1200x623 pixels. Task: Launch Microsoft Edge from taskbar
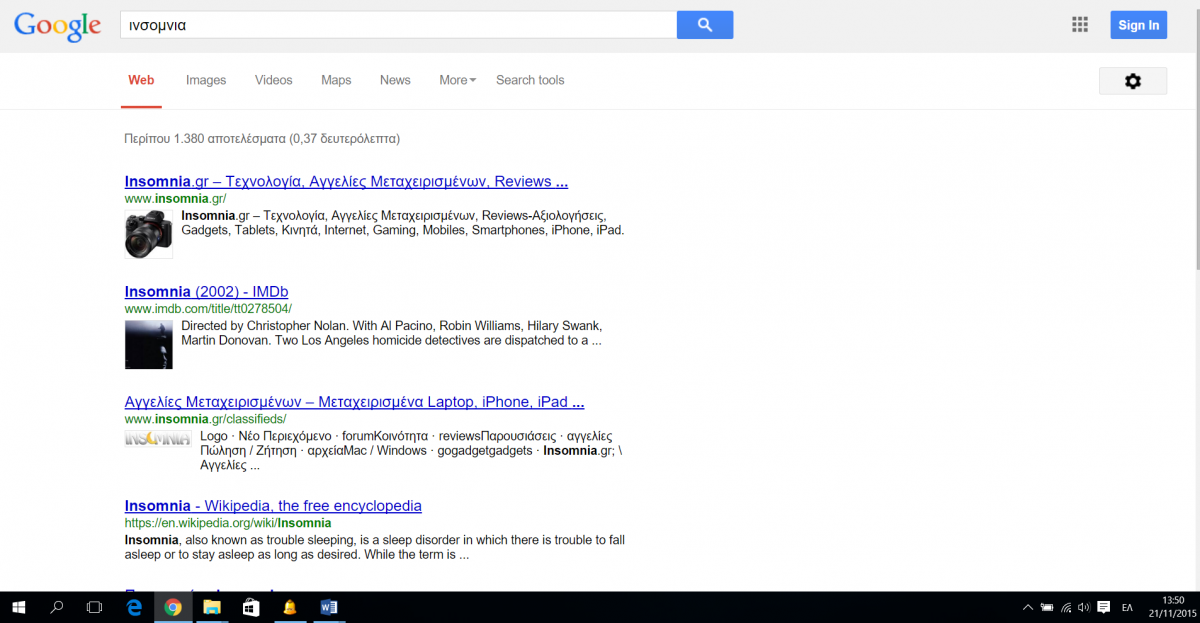tap(135, 607)
